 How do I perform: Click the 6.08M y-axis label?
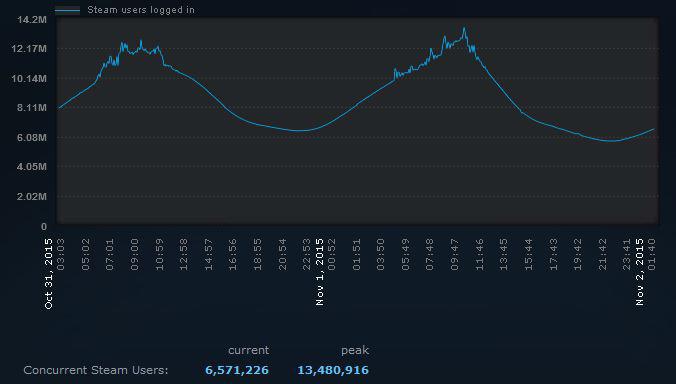click(x=32, y=137)
